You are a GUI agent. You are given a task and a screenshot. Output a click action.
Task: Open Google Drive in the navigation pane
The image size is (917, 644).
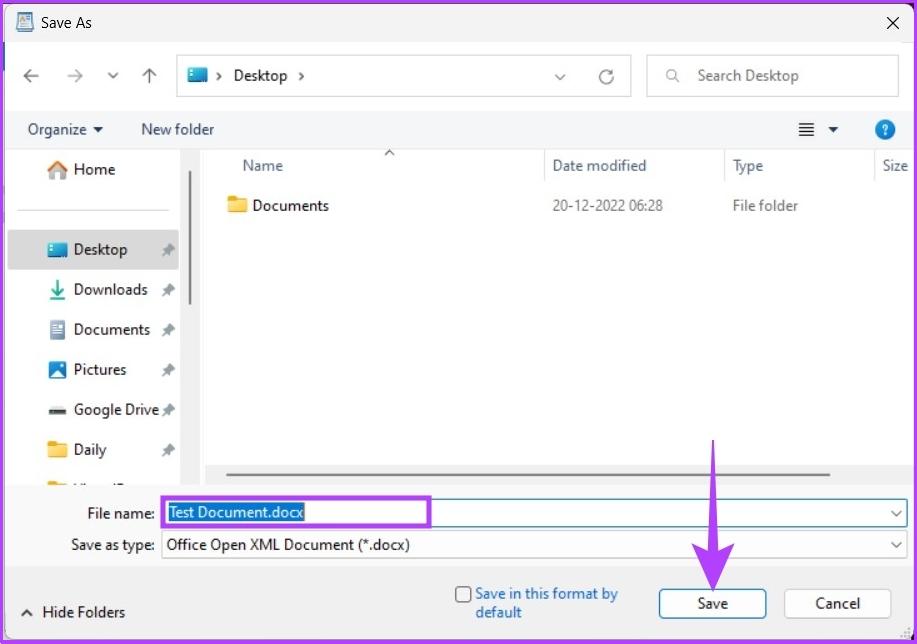click(x=103, y=410)
